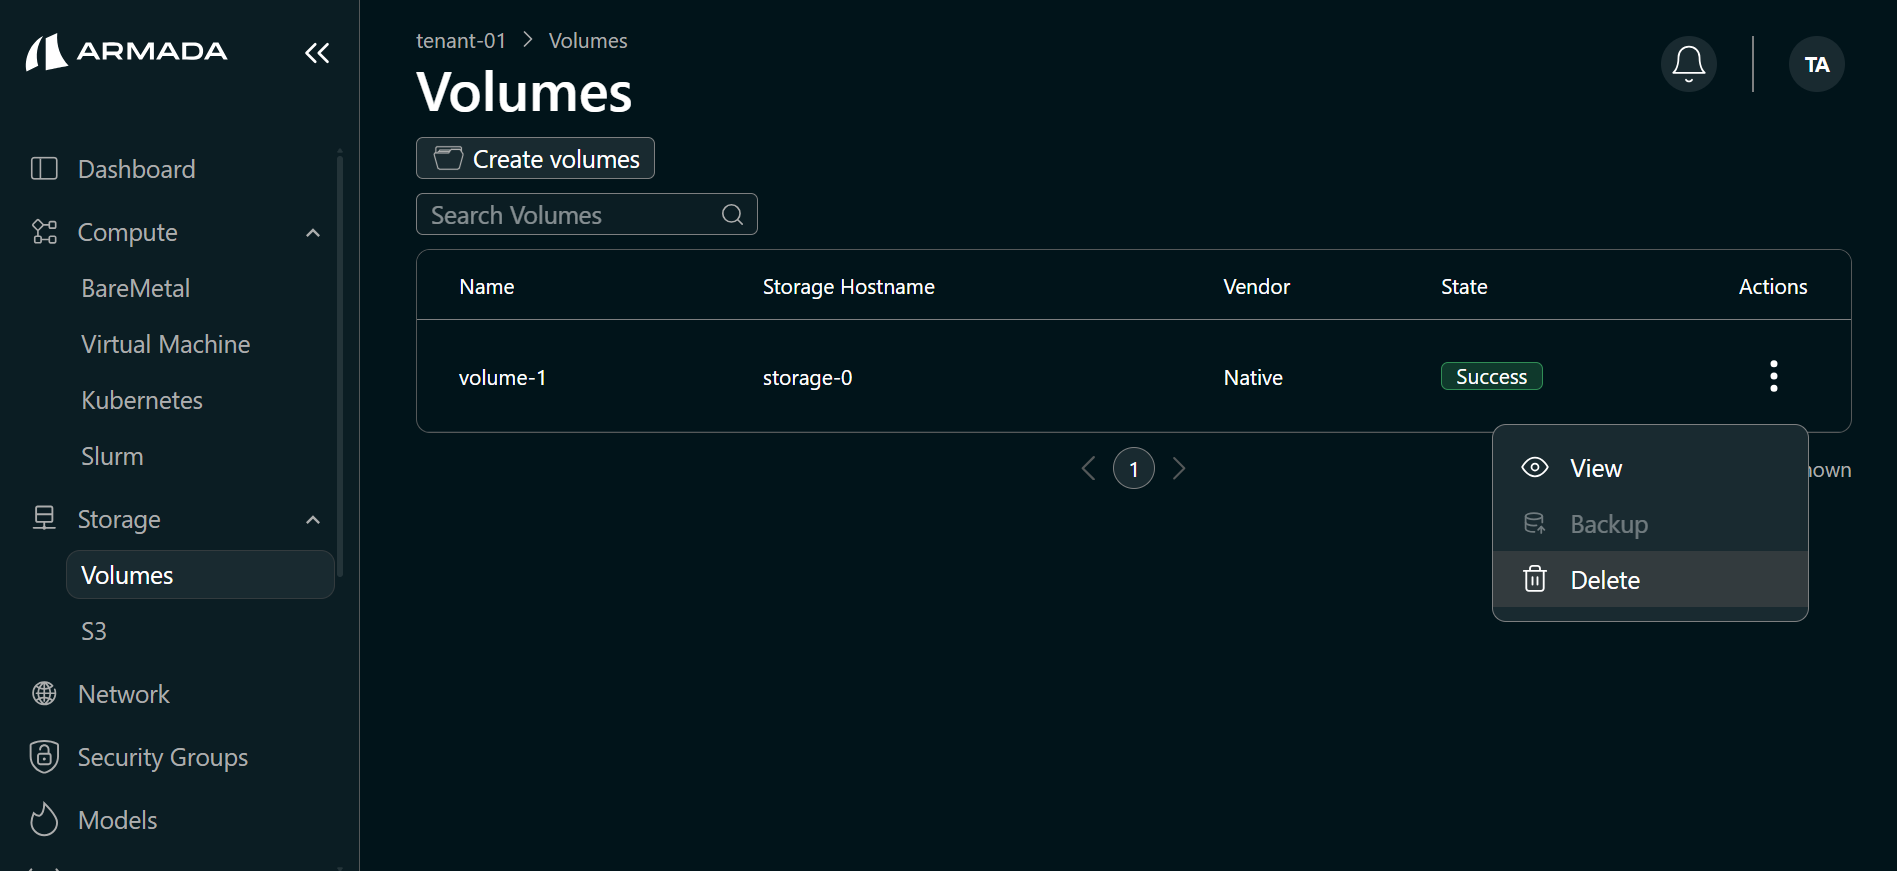Click volume-1 name cell

click(502, 378)
